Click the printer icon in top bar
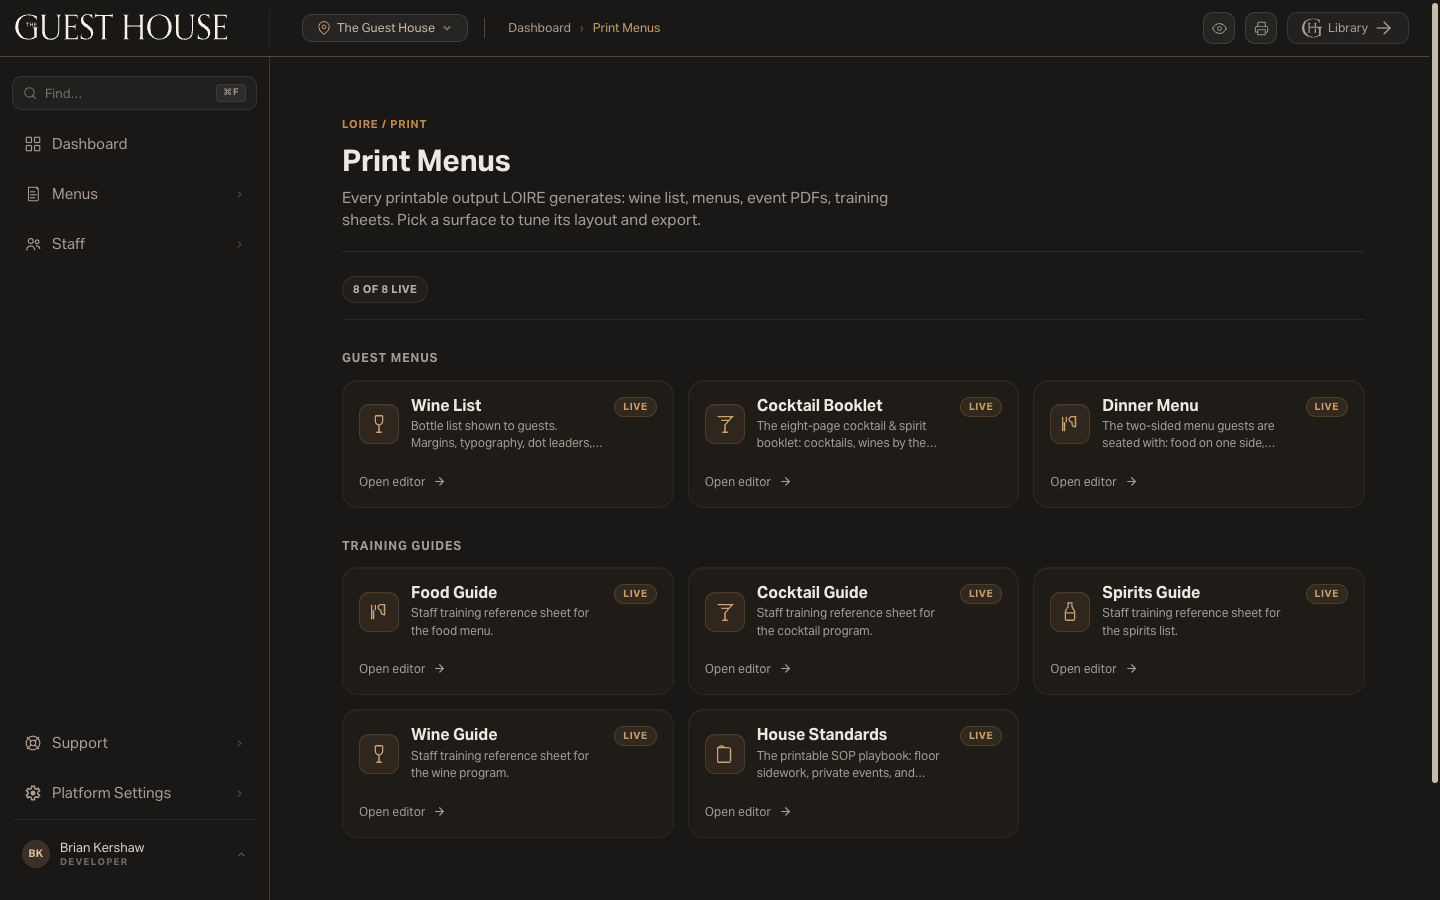Screen dimensions: 1440x900 (1261, 28)
